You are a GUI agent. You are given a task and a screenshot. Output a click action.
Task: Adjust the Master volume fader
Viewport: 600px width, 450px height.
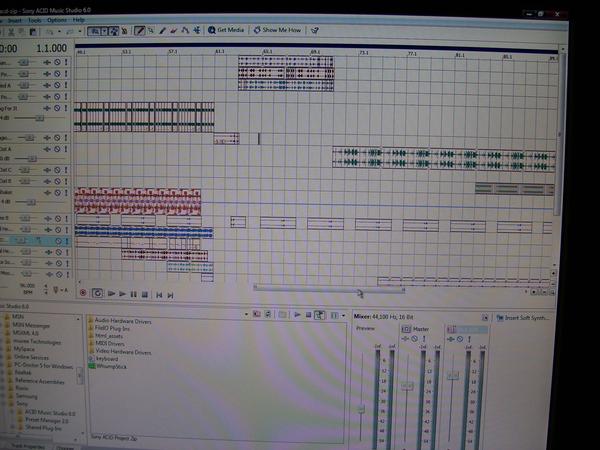click(407, 386)
